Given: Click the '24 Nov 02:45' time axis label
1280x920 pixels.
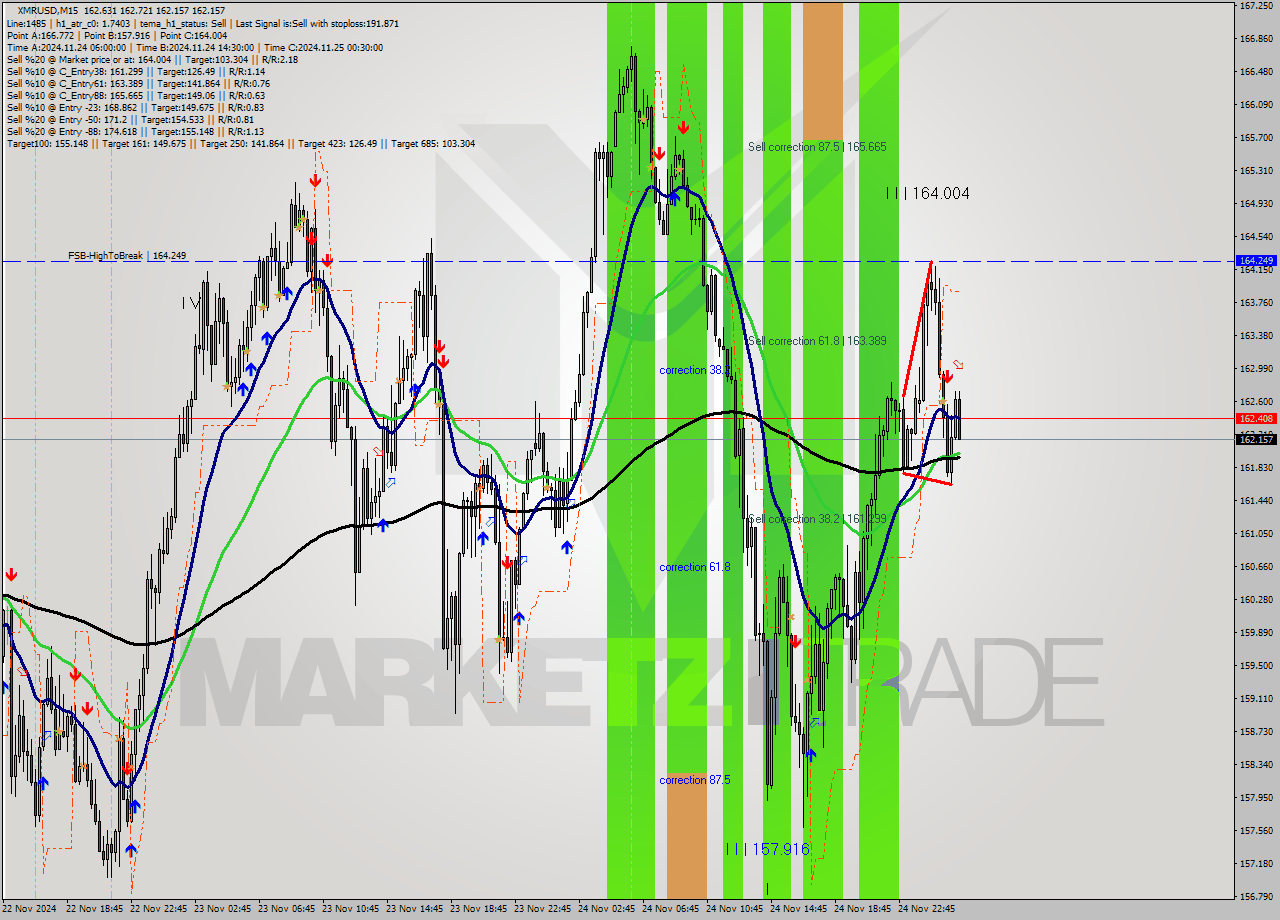Looking at the screenshot, I should pos(606,910).
